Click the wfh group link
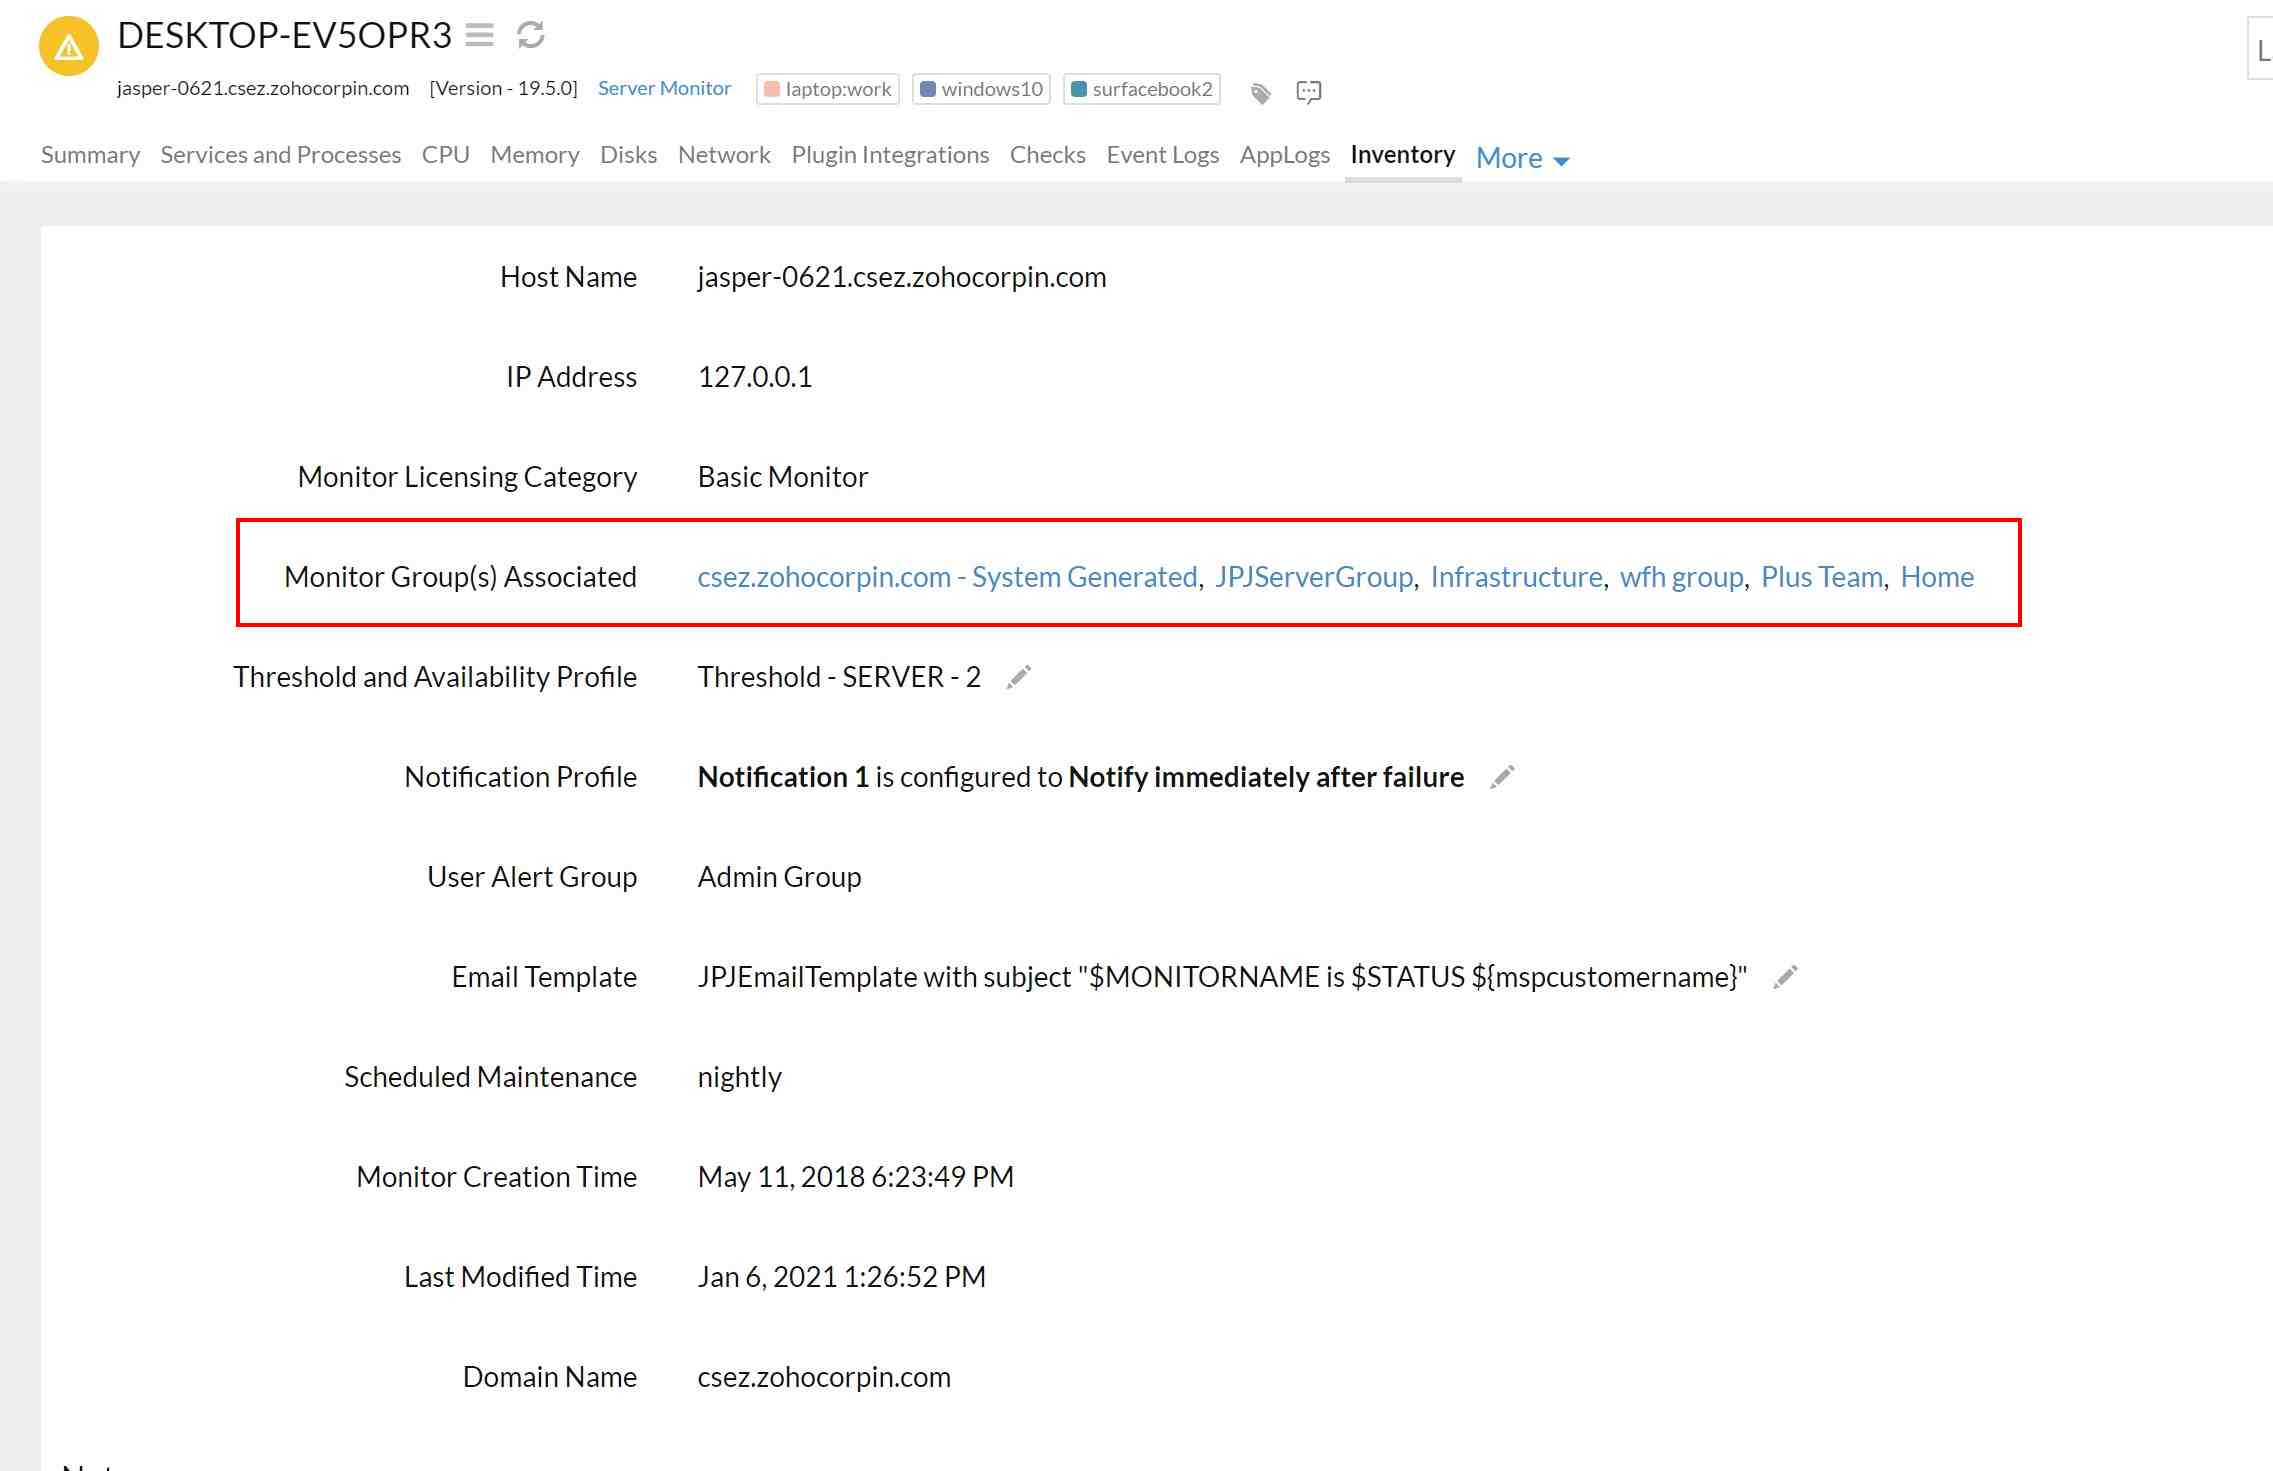The image size is (2273, 1471). point(1681,577)
